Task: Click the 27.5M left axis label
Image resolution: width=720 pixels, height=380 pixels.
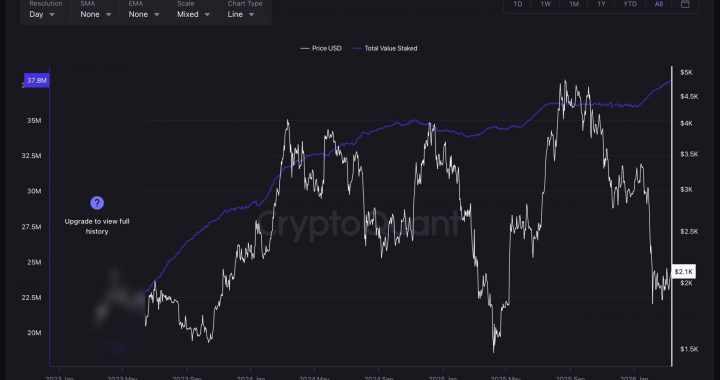Action: pos(31,227)
